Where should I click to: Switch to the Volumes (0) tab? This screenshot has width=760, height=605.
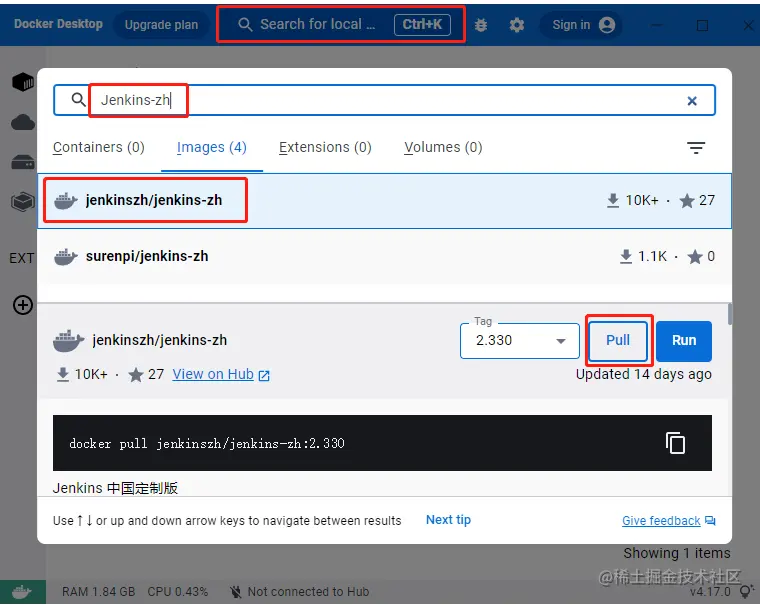coord(443,147)
